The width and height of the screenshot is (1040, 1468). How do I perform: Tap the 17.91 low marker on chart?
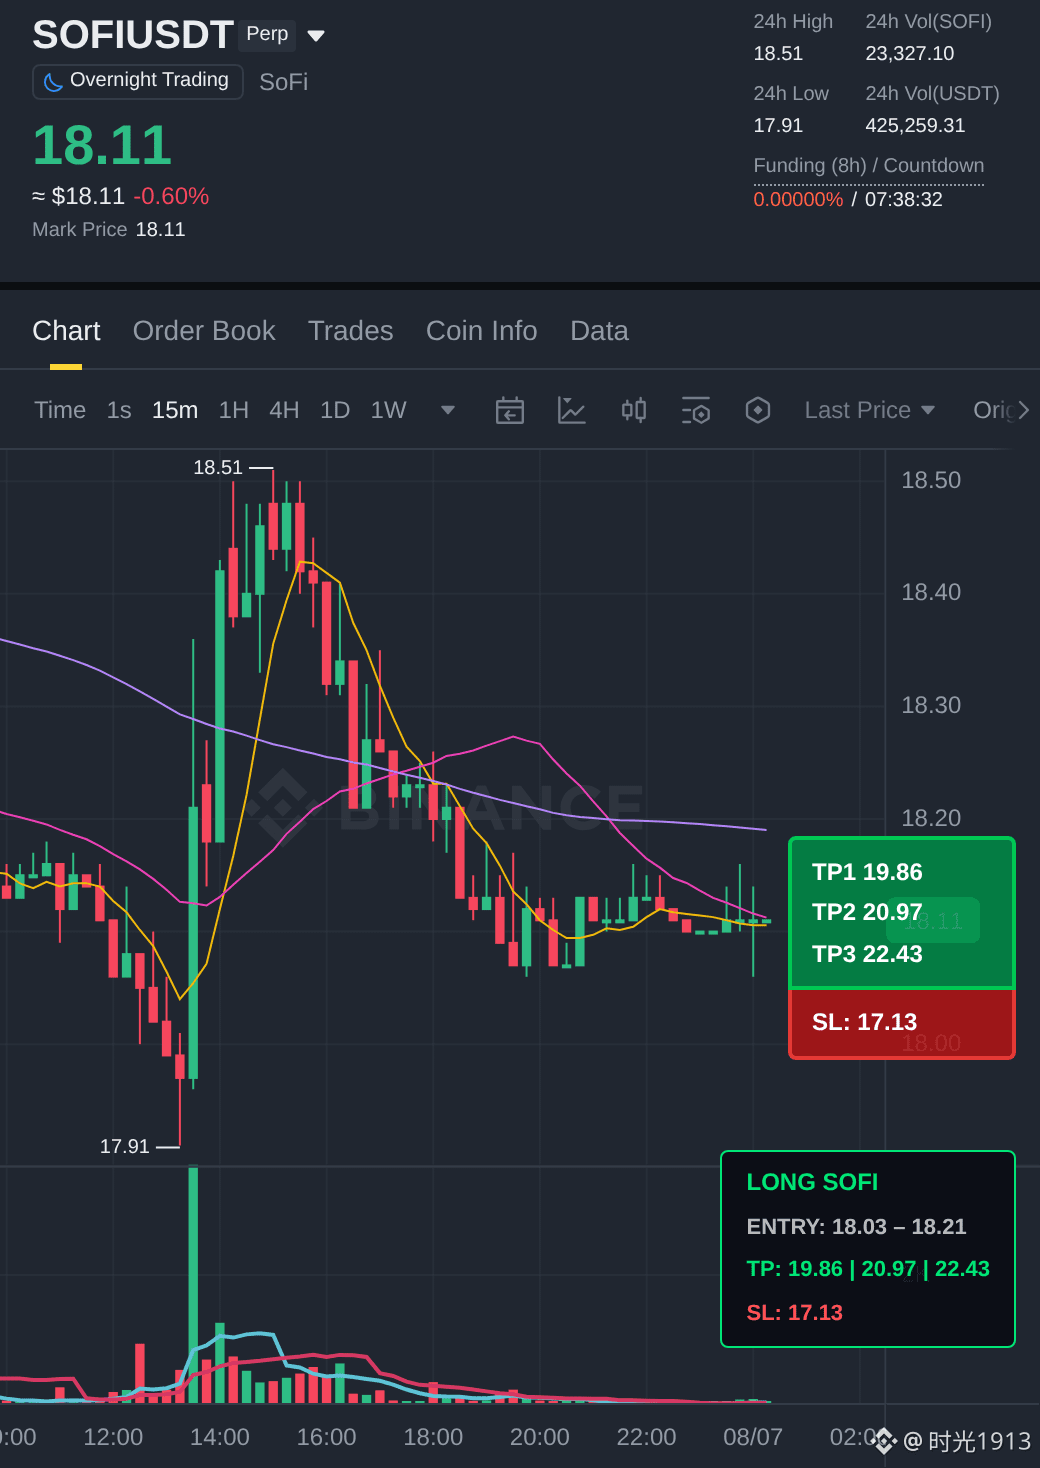[125, 1147]
